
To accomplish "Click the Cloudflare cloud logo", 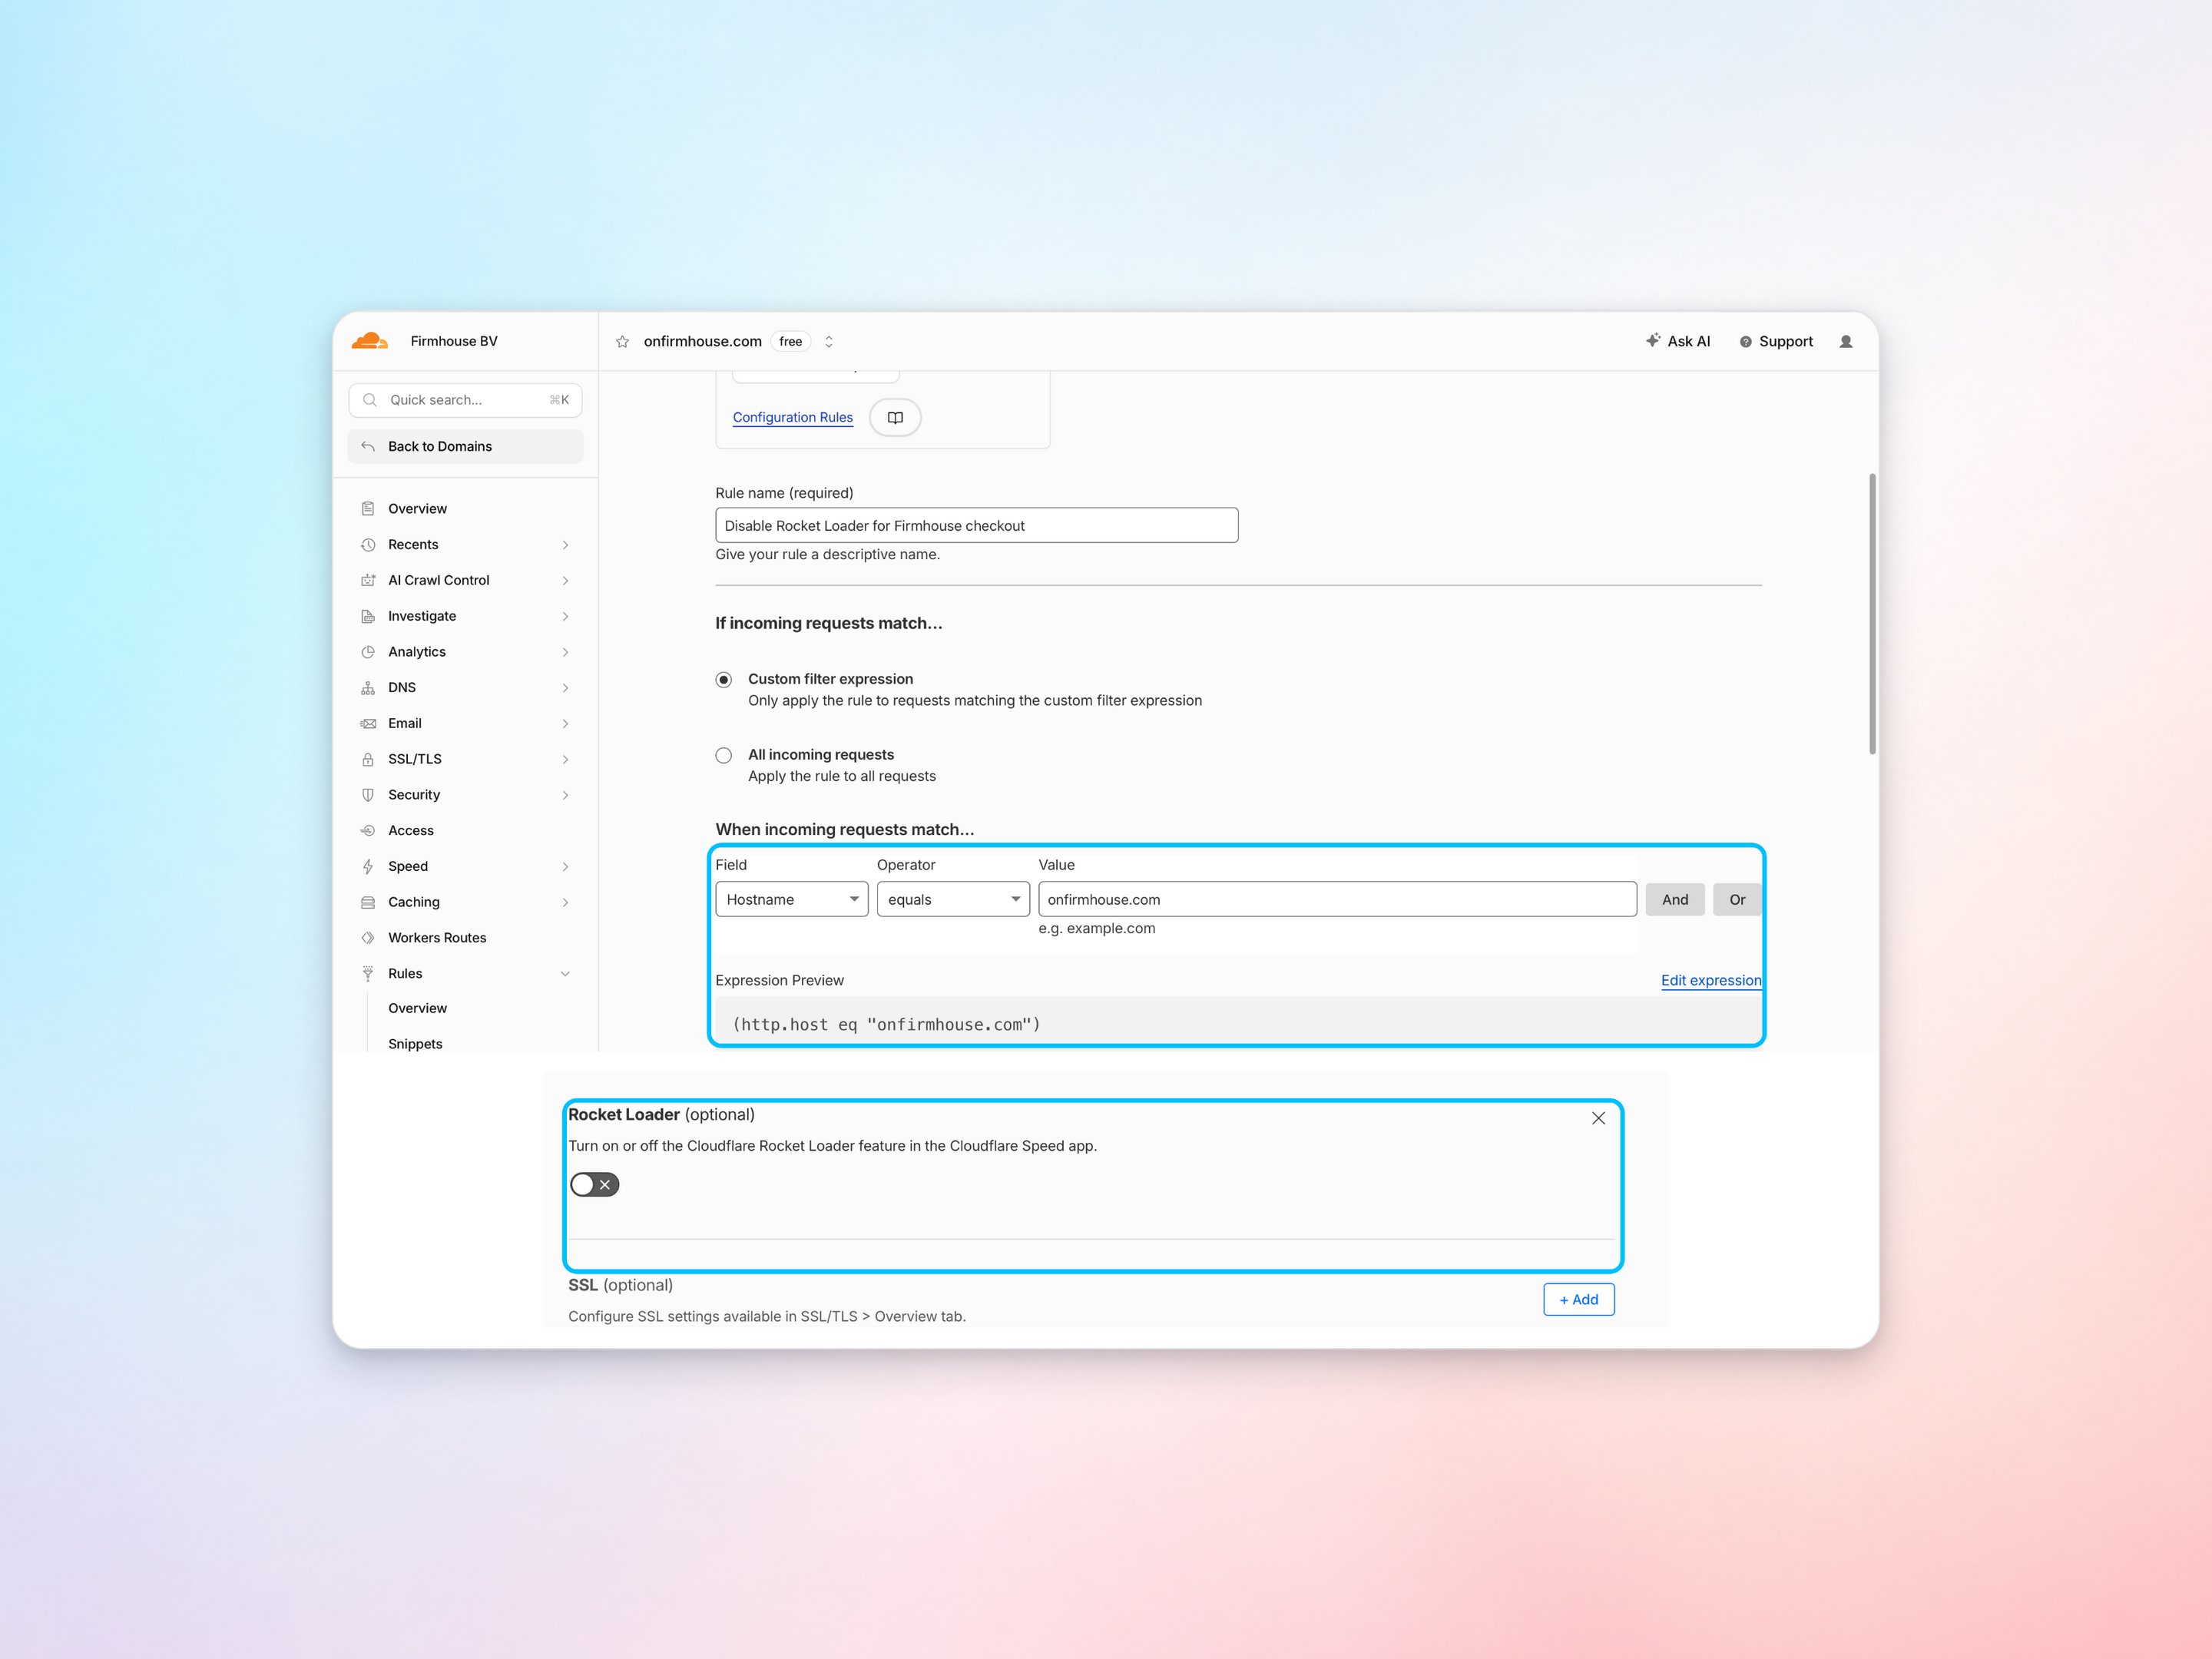I will click(369, 341).
